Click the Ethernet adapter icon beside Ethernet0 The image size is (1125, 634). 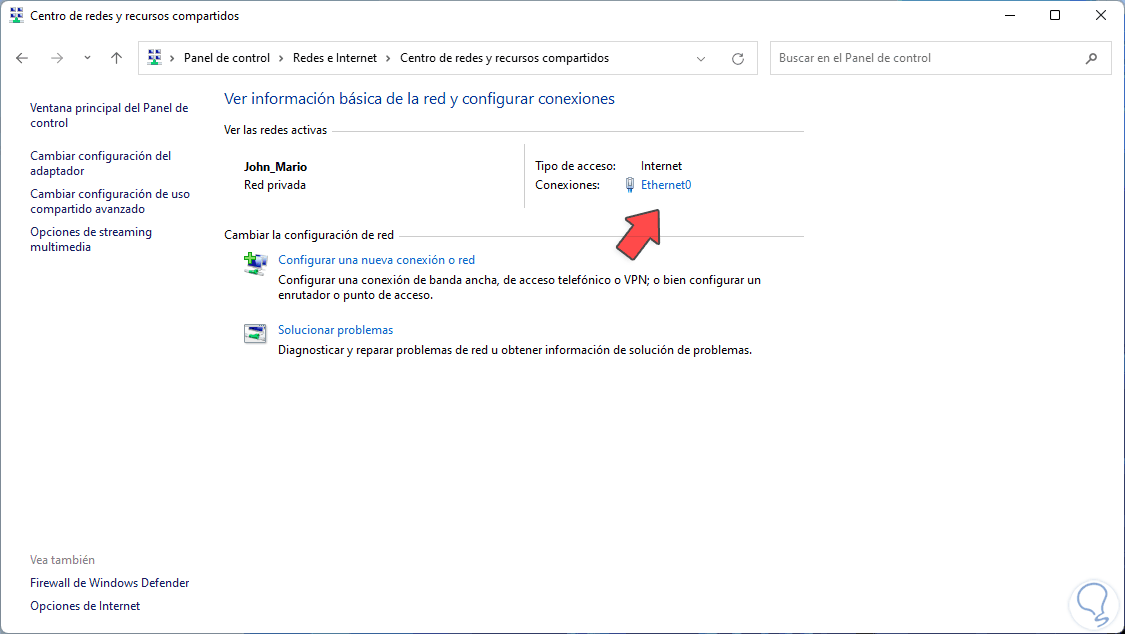click(629, 185)
